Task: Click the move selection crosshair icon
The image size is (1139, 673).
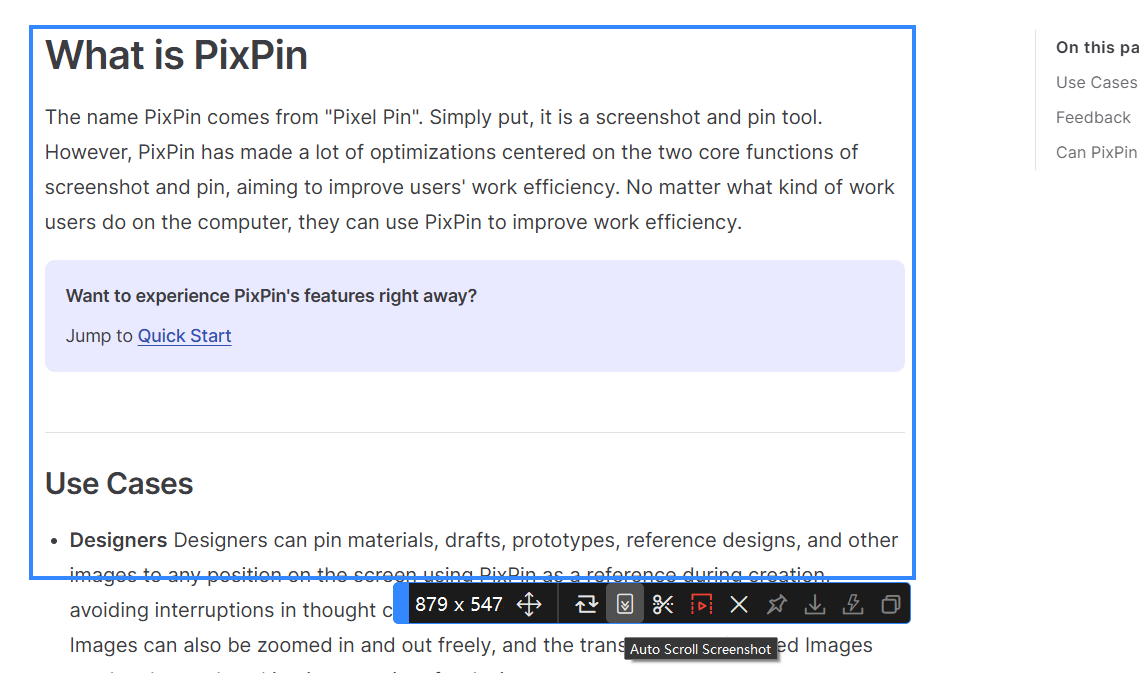Action: pos(529,604)
